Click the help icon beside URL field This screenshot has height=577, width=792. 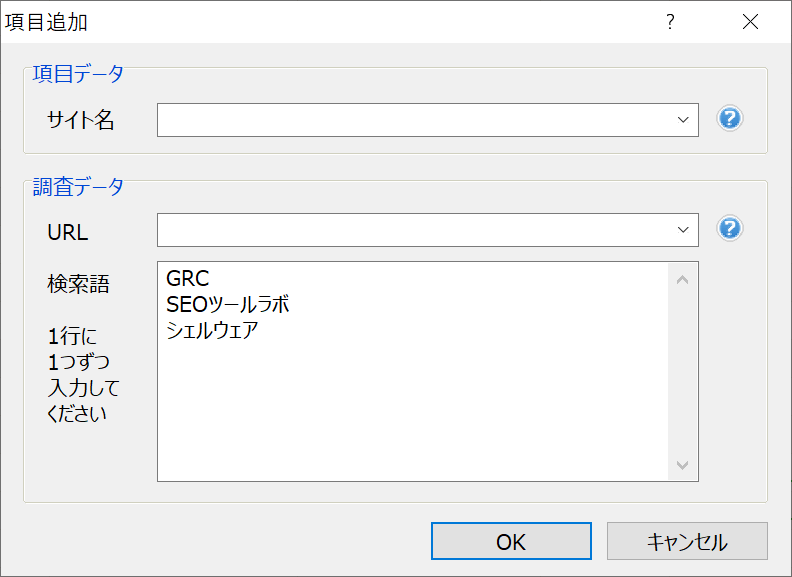tap(730, 229)
